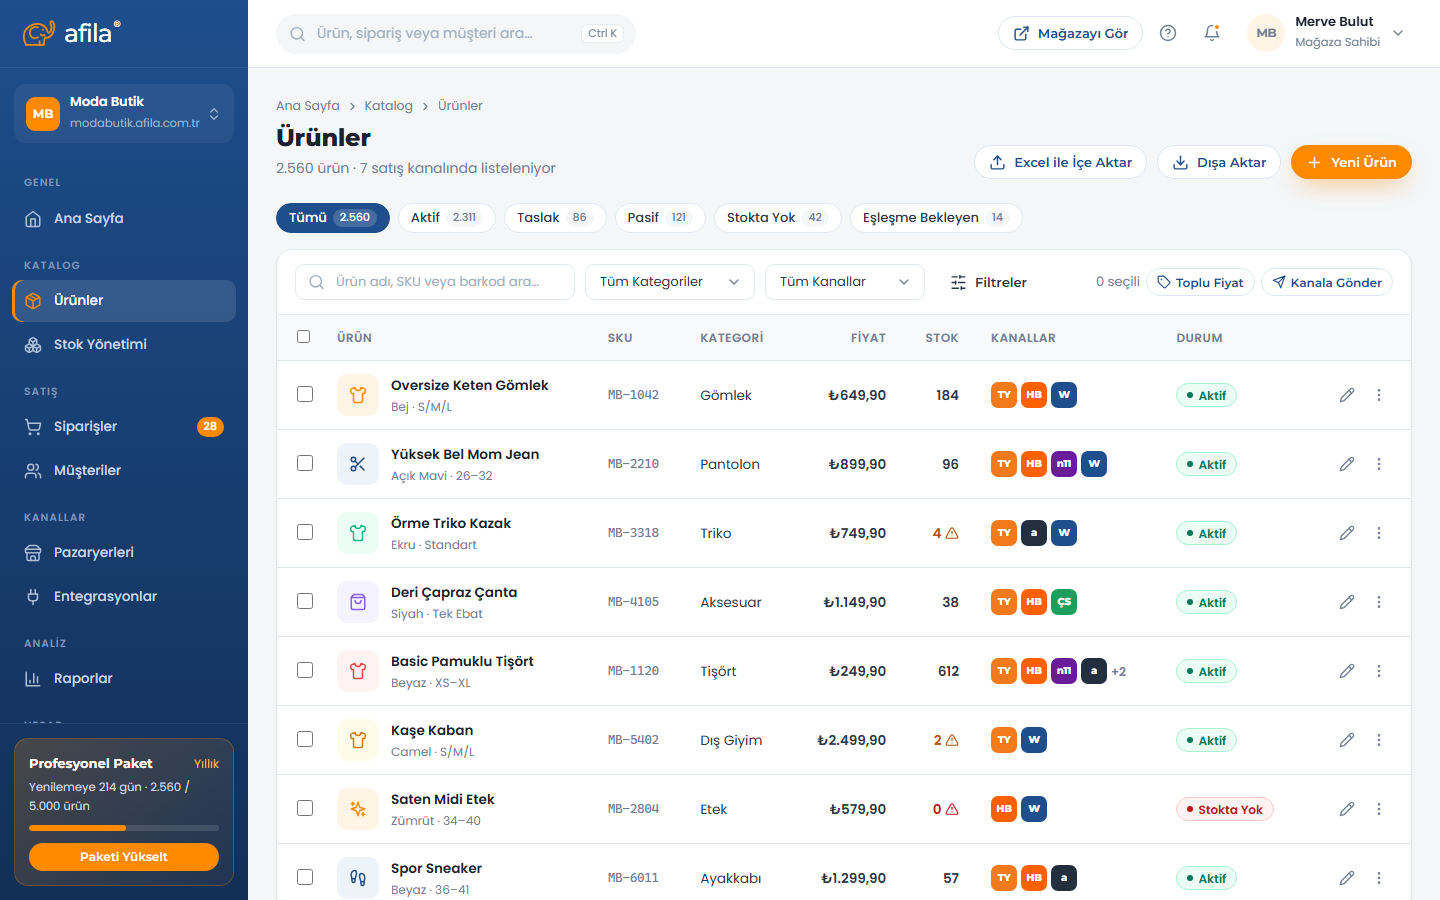The width and height of the screenshot is (1440, 900).
Task: Check the Kaşe Kaban row checkbox
Action: click(305, 739)
